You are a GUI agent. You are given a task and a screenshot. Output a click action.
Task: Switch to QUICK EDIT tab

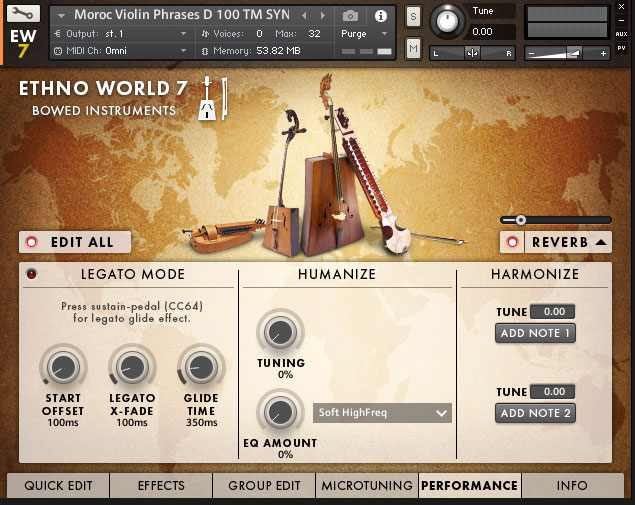pyautogui.click(x=58, y=485)
